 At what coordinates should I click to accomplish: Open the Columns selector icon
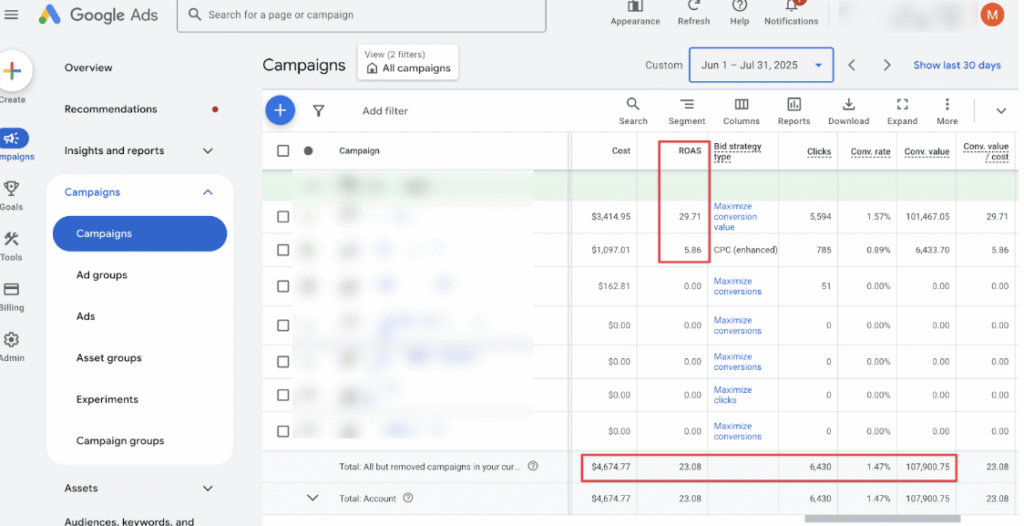[x=741, y=104]
